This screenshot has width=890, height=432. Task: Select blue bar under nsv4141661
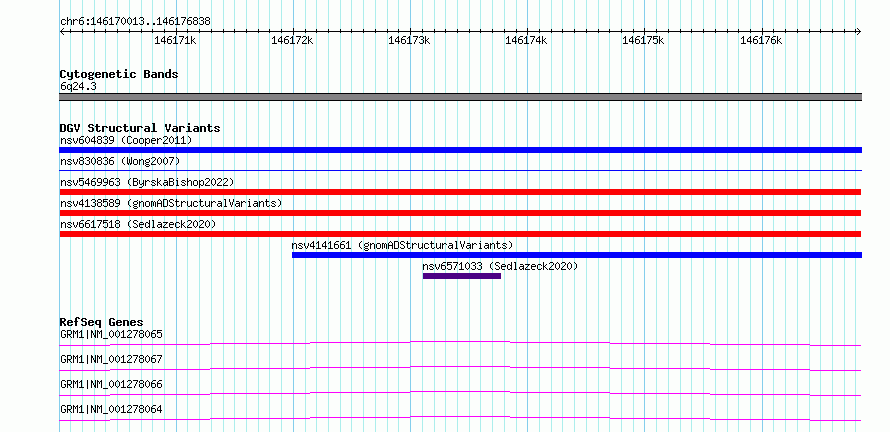point(577,255)
